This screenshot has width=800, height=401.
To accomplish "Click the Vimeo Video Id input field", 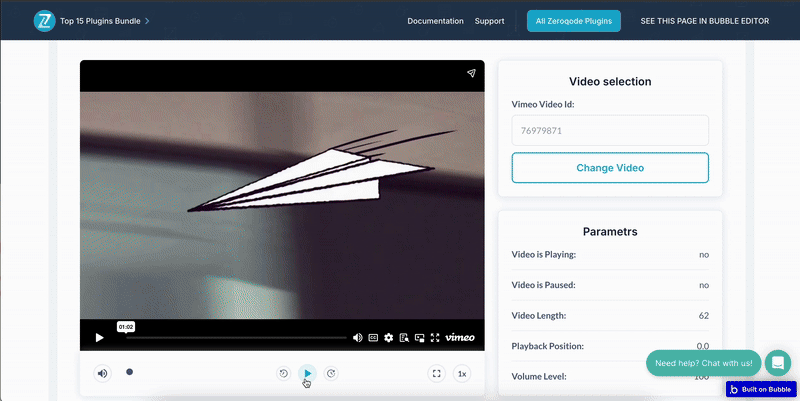I will pyautogui.click(x=610, y=130).
